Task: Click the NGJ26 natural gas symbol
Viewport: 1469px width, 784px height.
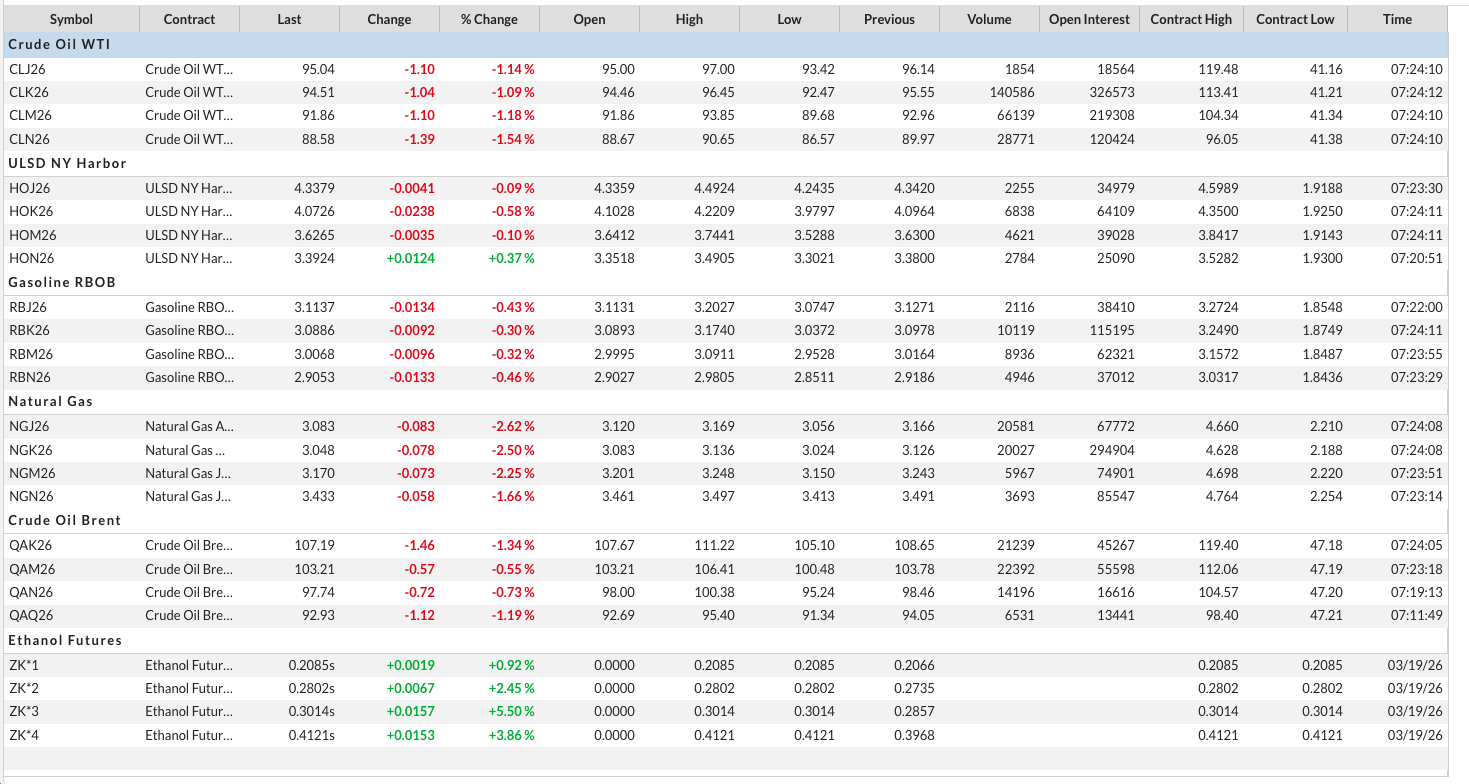Action: coord(29,426)
